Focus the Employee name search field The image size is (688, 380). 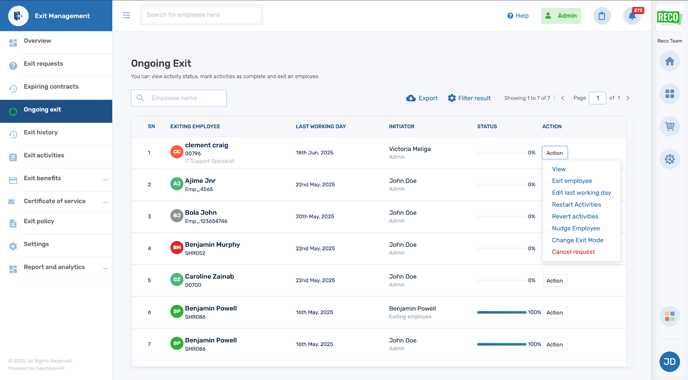(179, 98)
